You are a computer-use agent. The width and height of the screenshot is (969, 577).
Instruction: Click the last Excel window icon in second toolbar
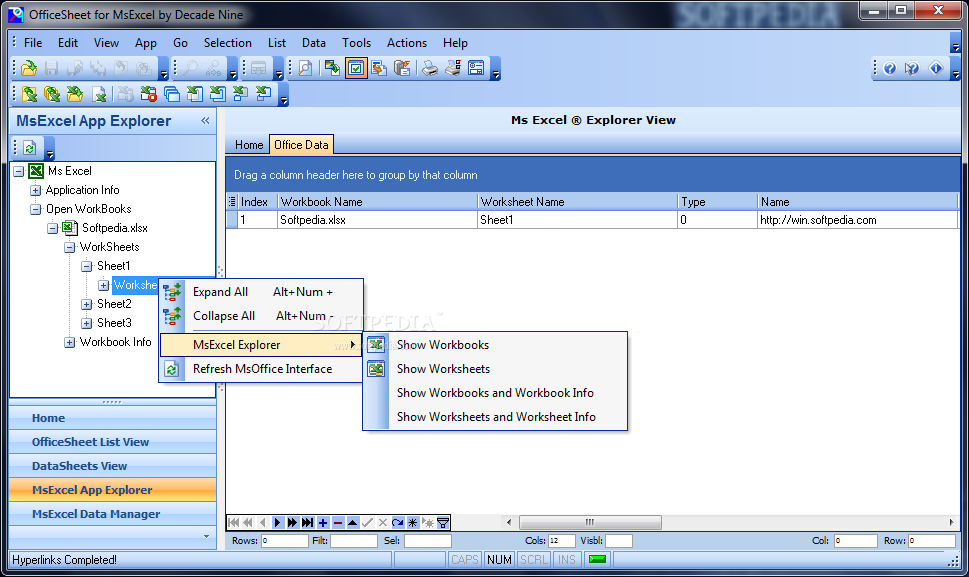[264, 94]
